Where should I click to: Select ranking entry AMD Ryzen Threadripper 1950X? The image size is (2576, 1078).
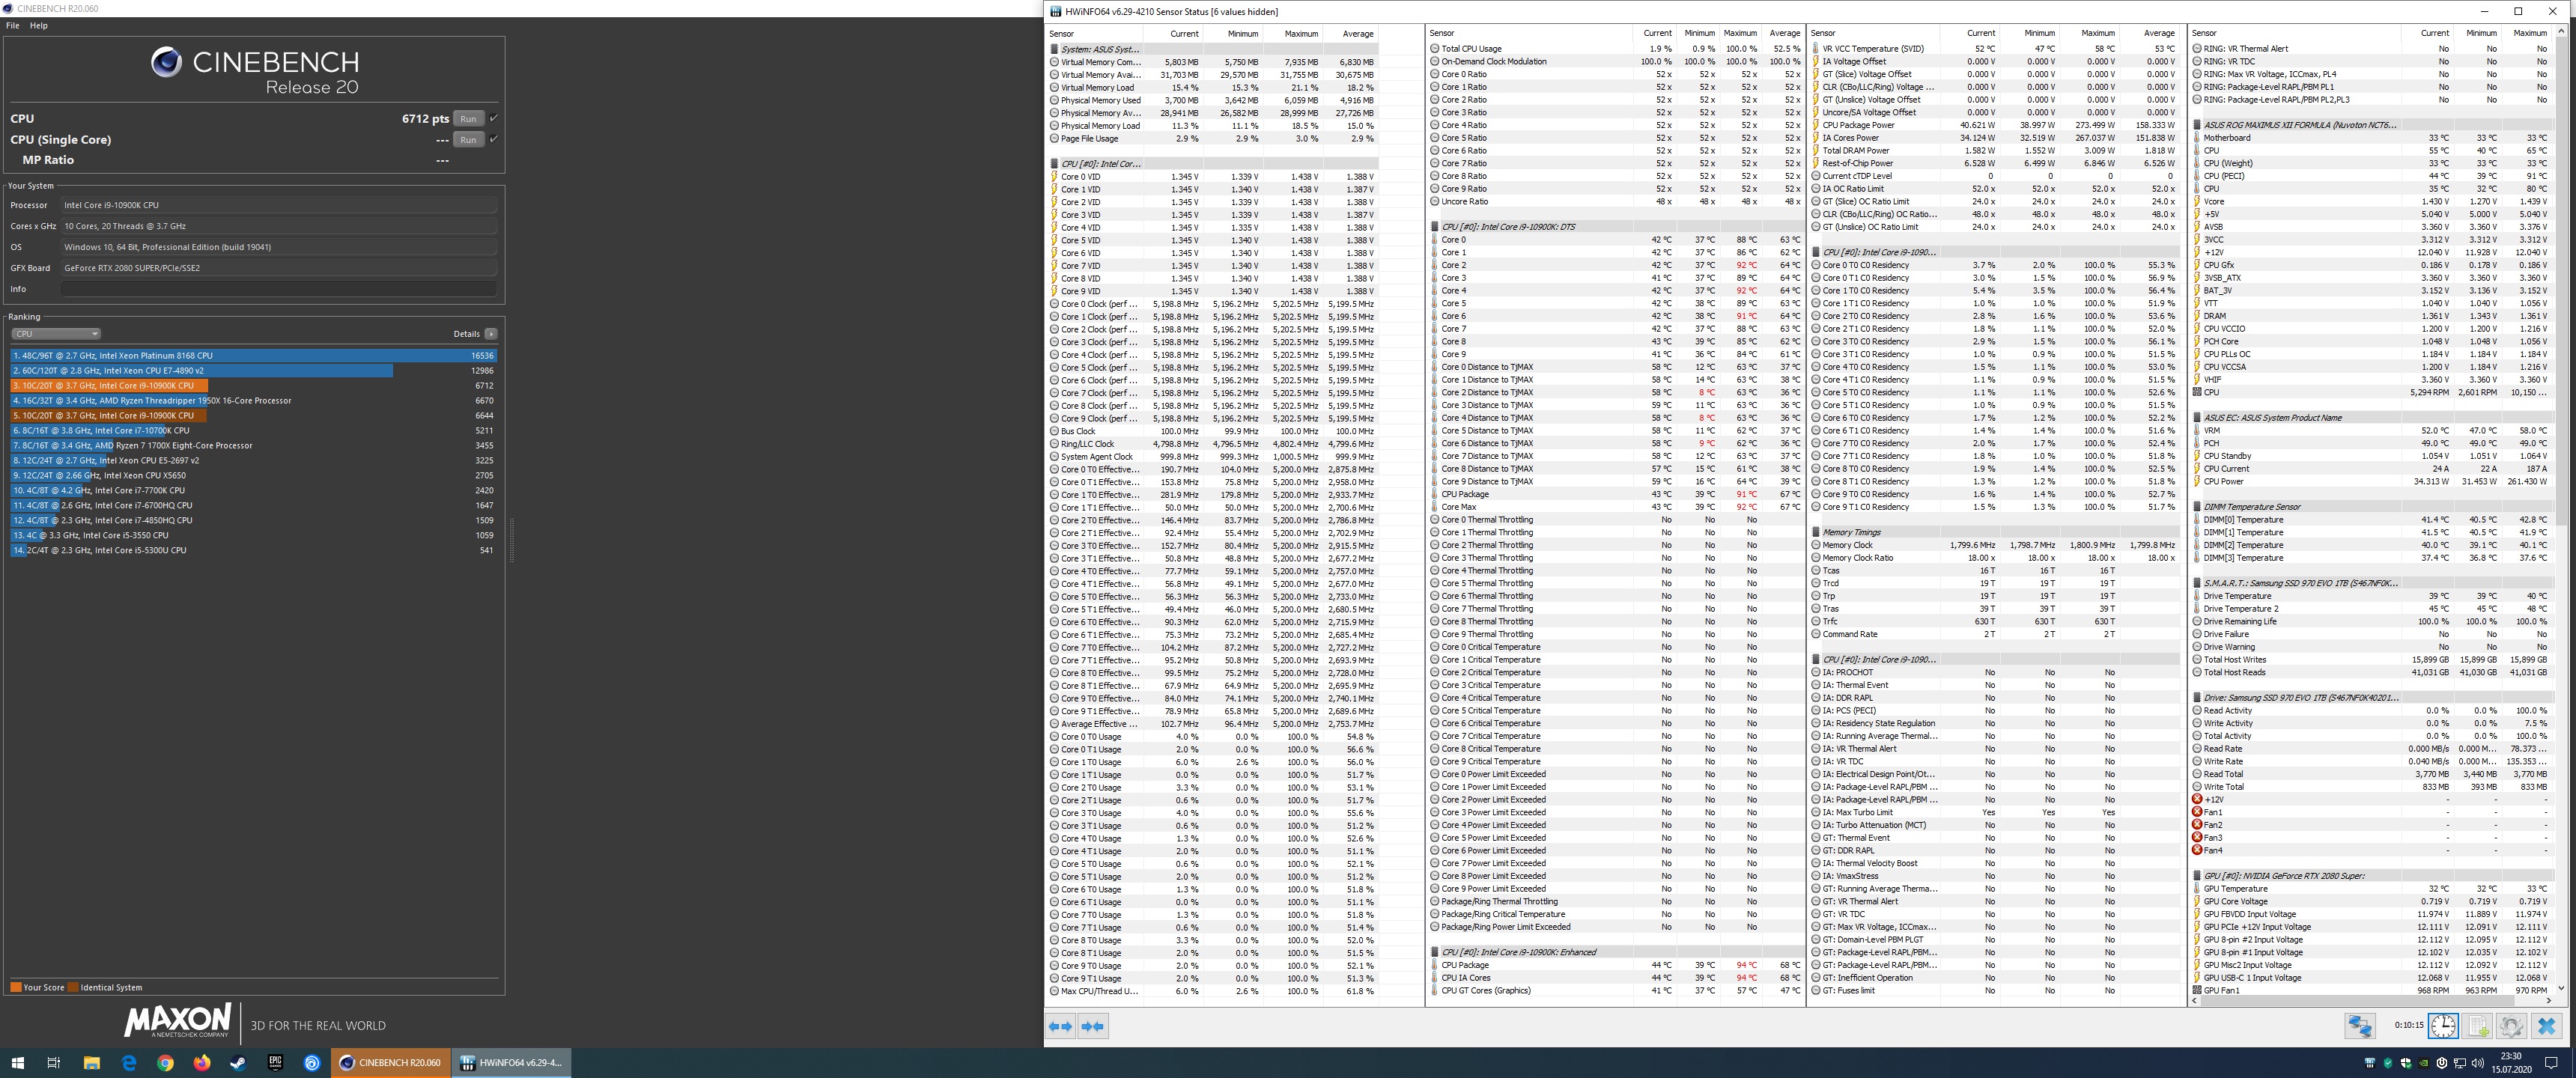(x=254, y=400)
